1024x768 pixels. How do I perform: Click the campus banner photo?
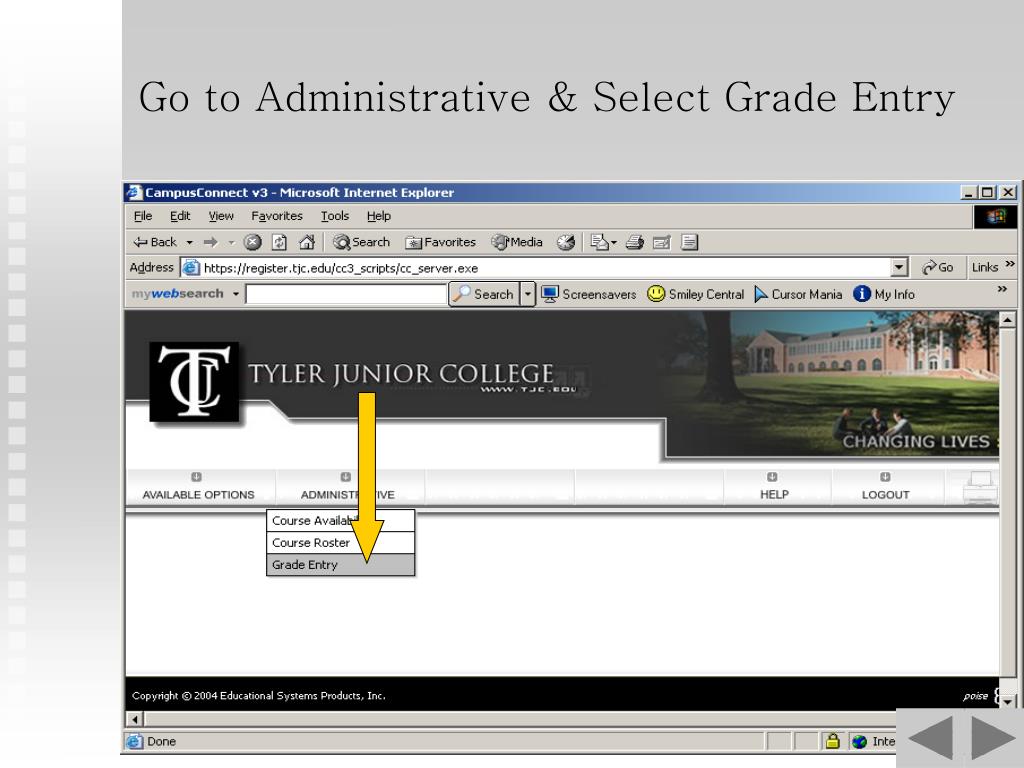click(833, 383)
